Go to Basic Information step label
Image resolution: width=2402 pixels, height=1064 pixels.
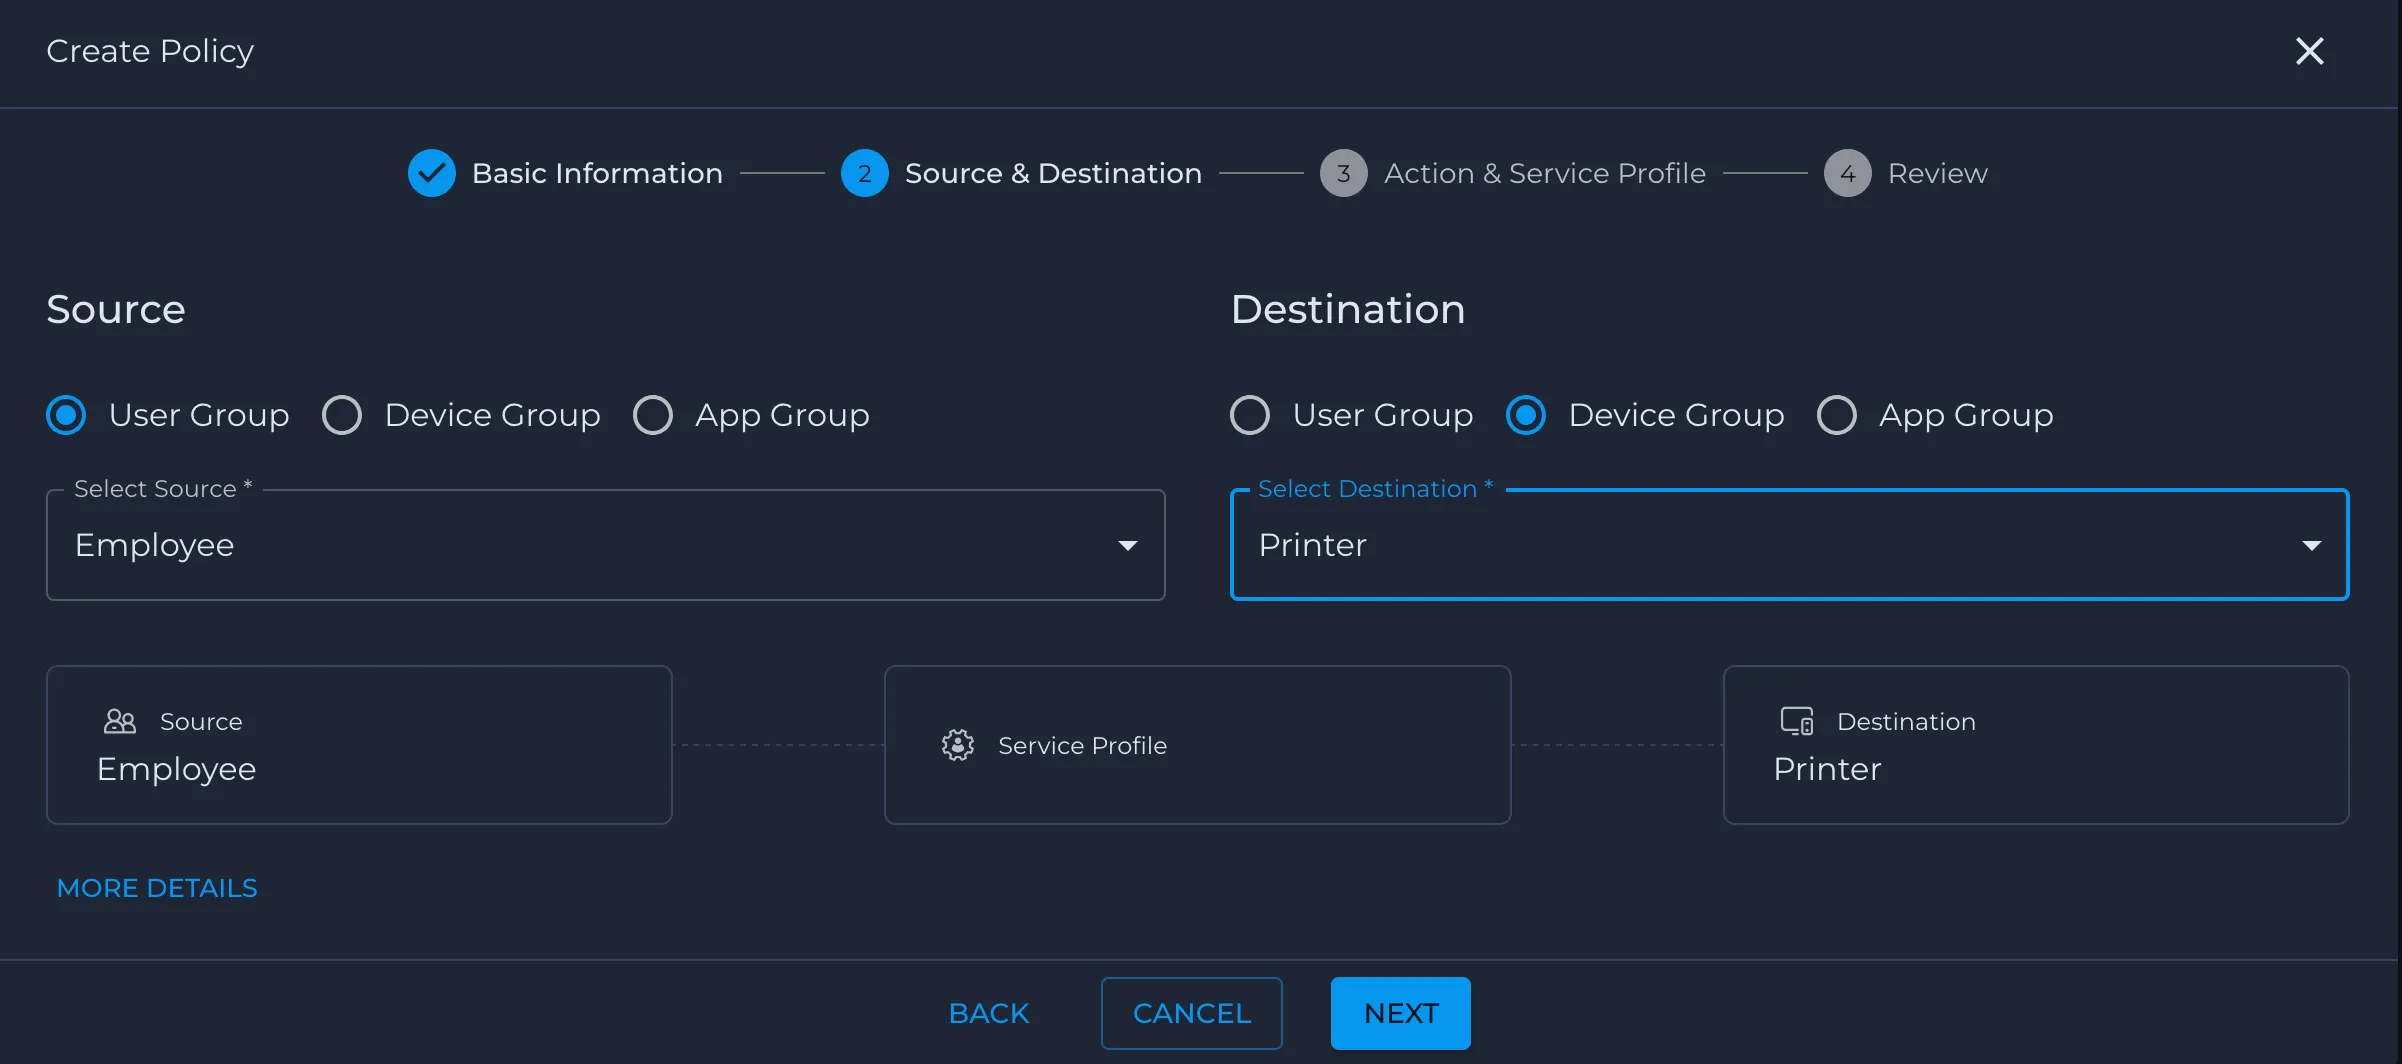coord(597,173)
